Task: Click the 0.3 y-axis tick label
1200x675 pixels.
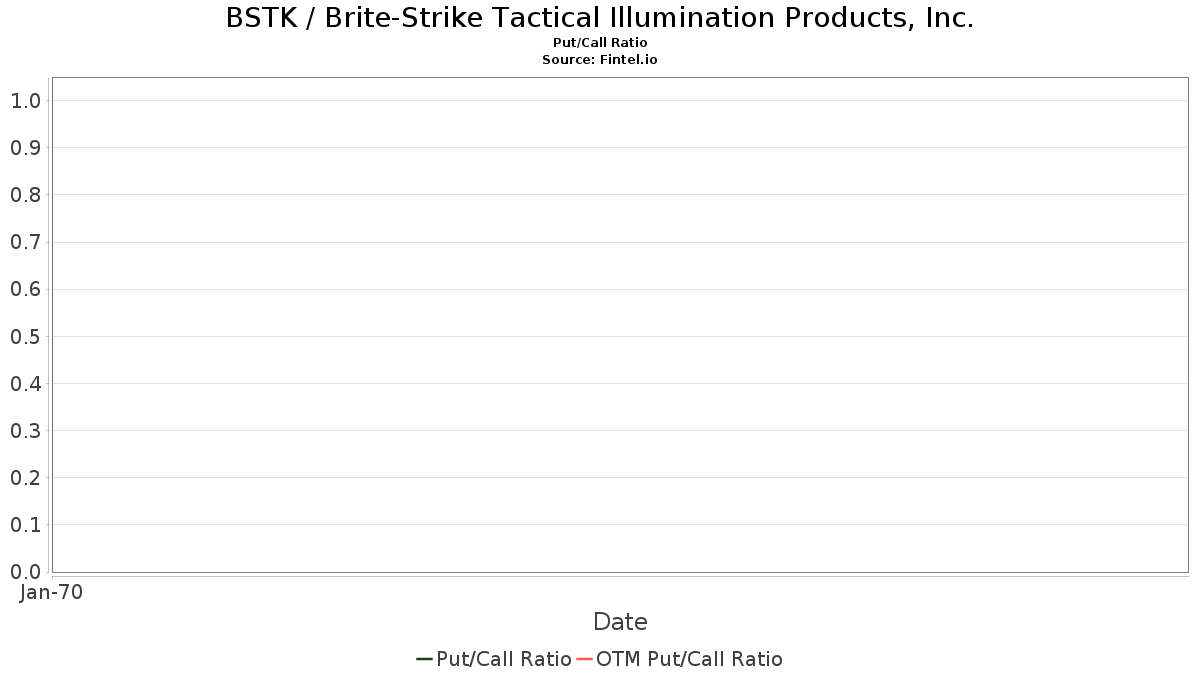Action: pyautogui.click(x=26, y=431)
